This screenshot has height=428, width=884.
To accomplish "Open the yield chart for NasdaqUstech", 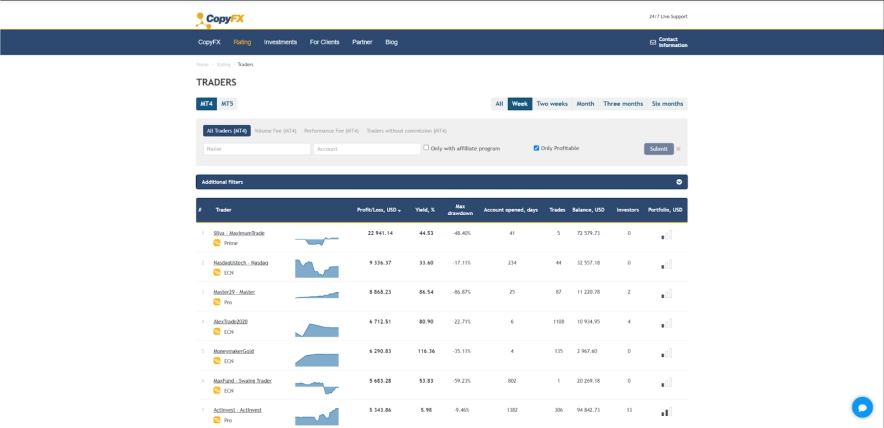I will pyautogui.click(x=316, y=267).
